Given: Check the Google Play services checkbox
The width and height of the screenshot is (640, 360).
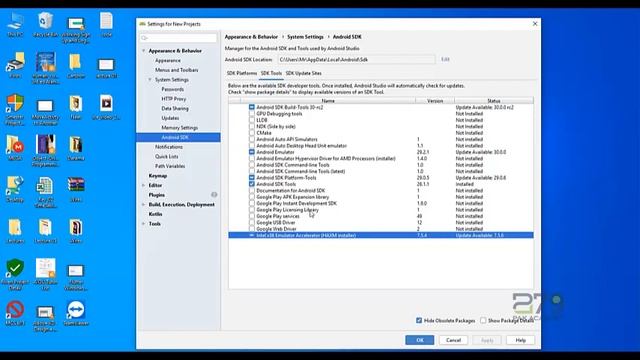Looking at the screenshot, I should tap(251, 216).
